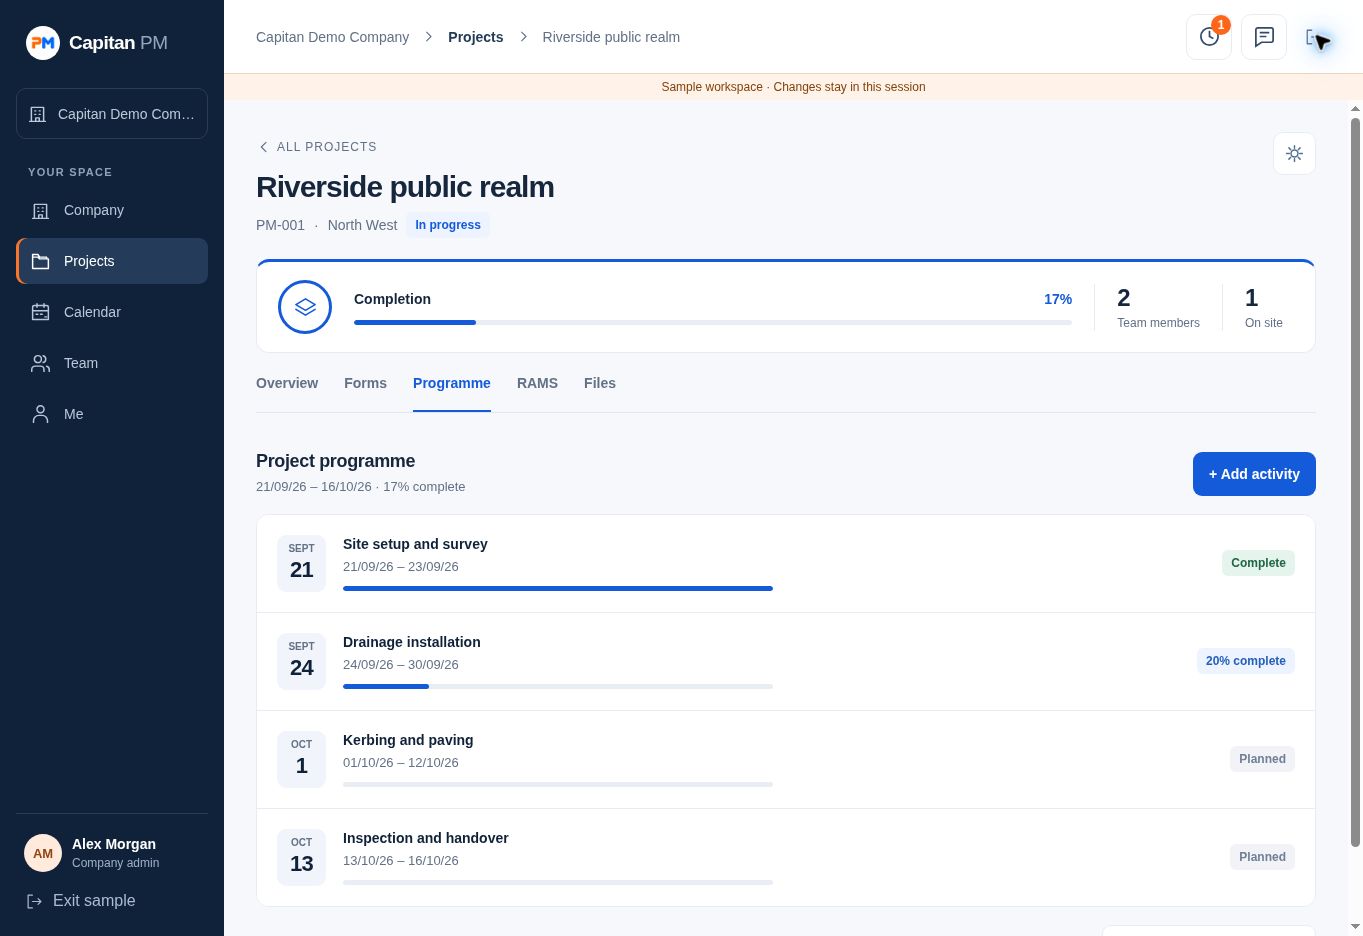Click the overall Completion progress bar

[713, 322]
